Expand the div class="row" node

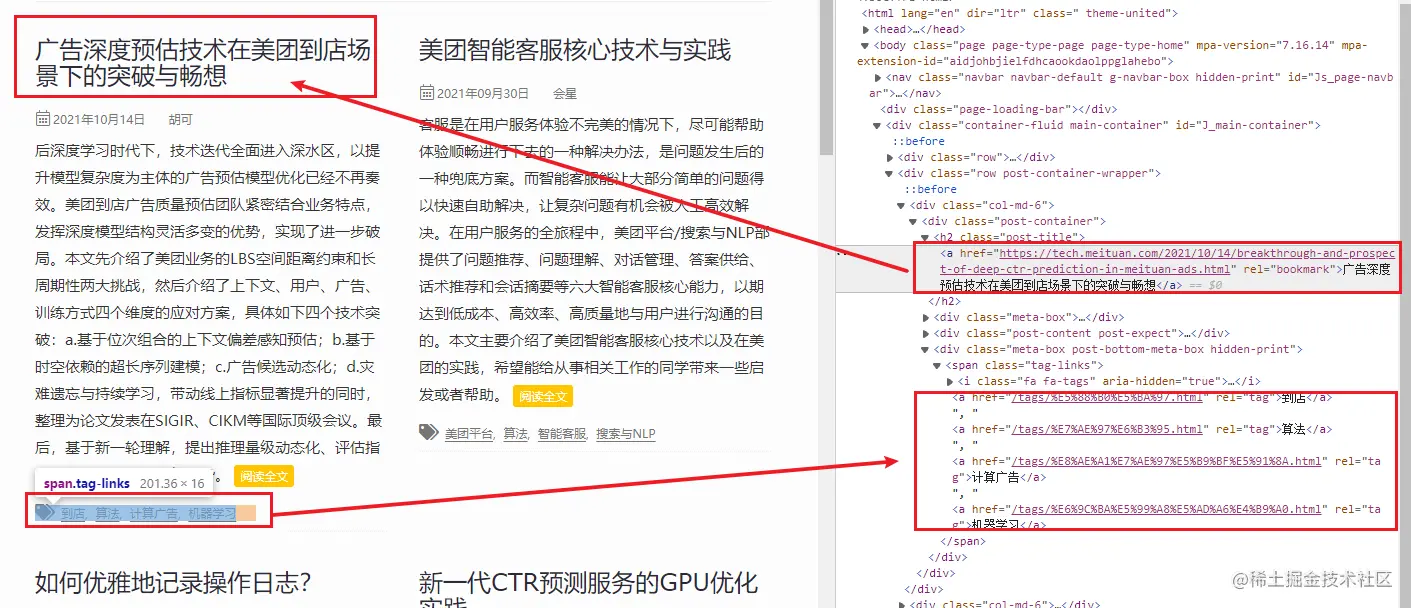(889, 157)
